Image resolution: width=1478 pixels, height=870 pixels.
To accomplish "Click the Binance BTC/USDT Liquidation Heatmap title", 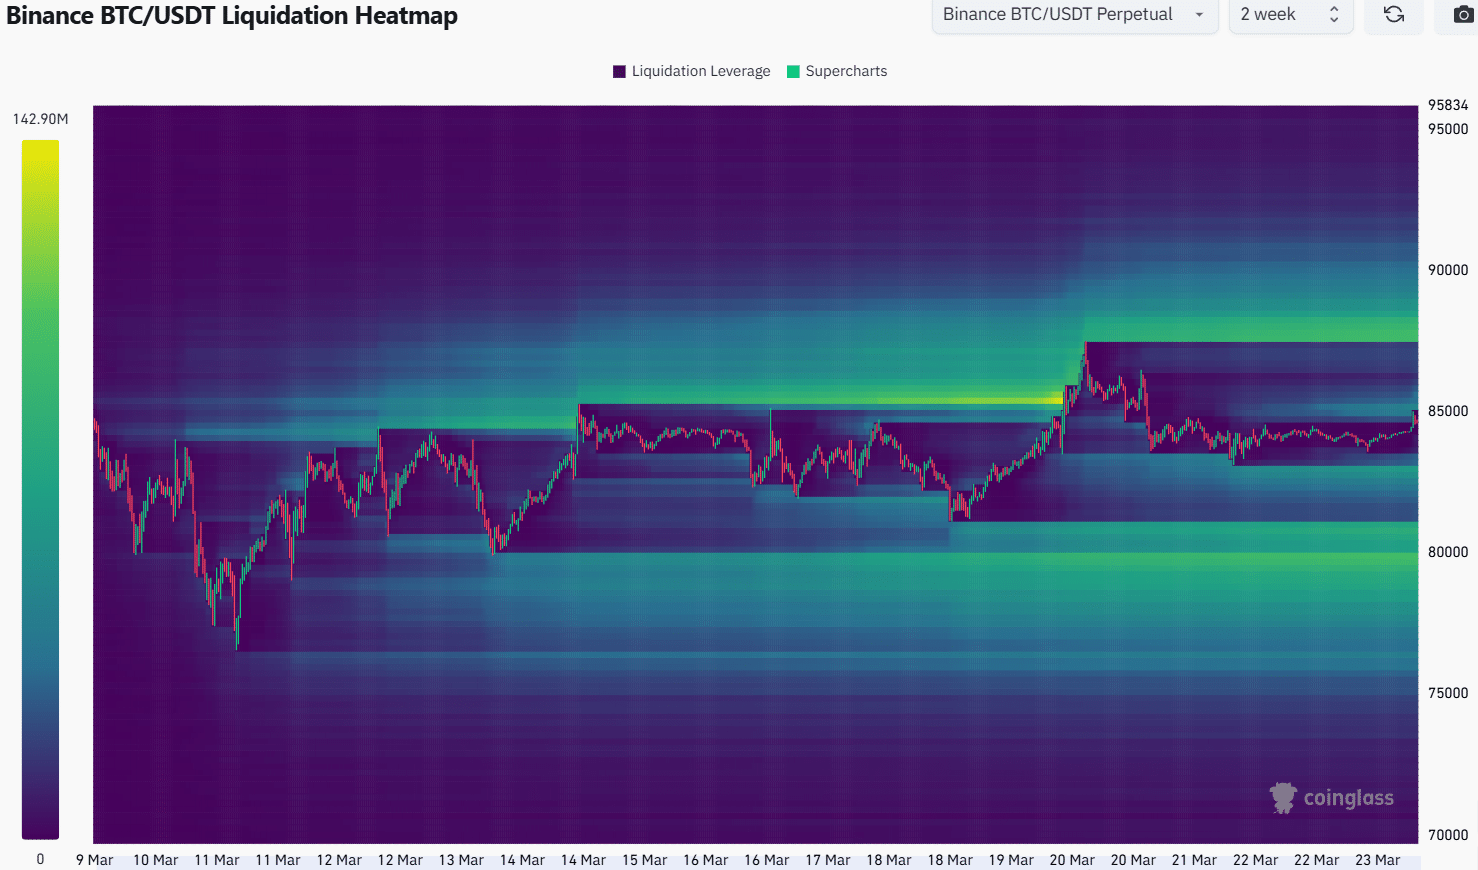I will click(232, 16).
